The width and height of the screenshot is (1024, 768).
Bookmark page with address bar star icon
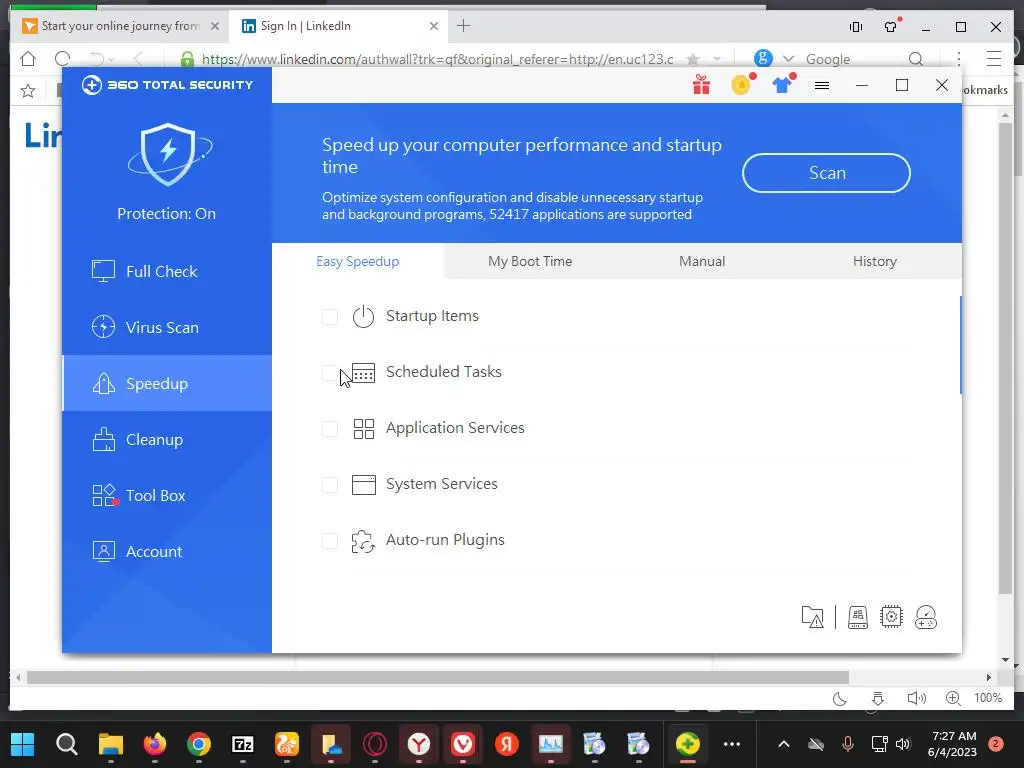click(x=694, y=59)
